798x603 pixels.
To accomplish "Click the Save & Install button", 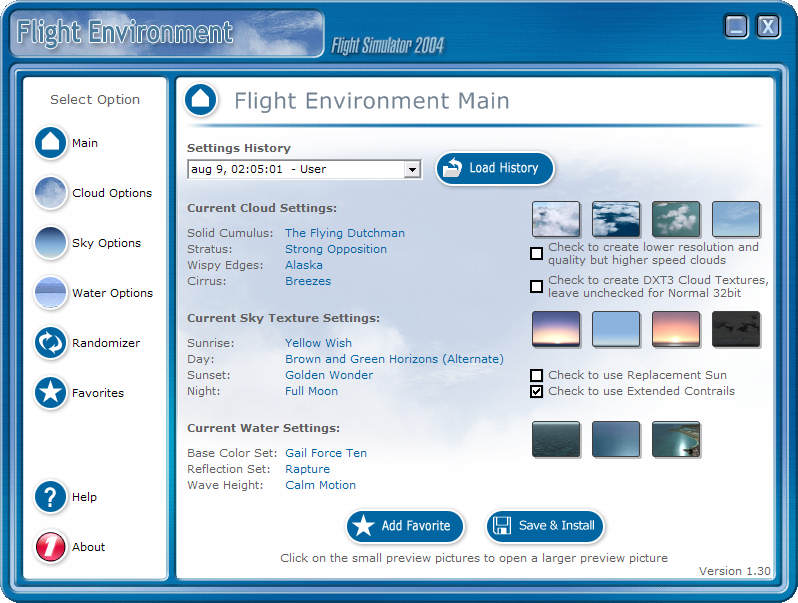I will click(x=545, y=526).
